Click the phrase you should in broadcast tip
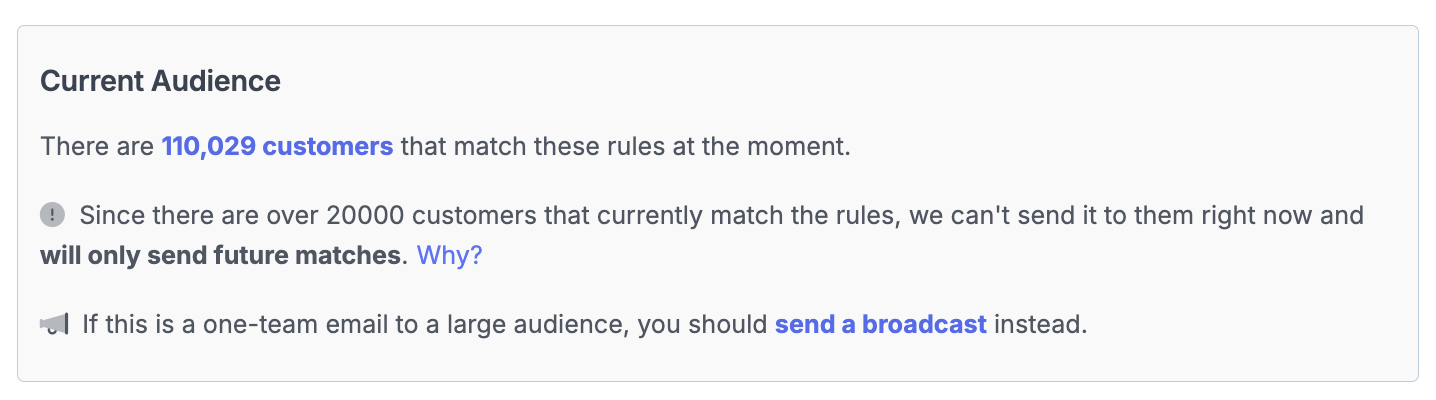 pyautogui.click(x=704, y=325)
